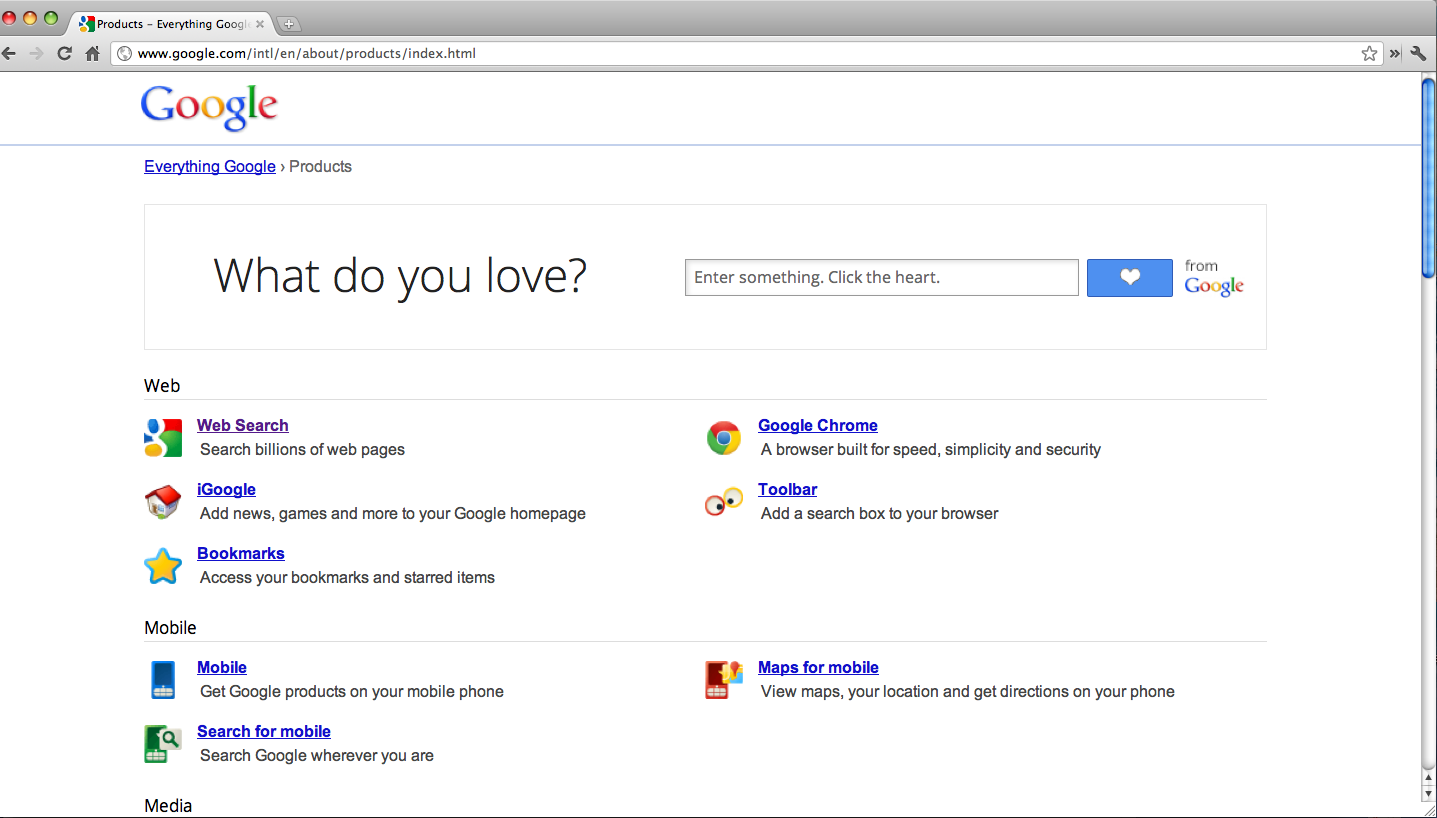Click the 'Search billions of web pages' description
The image size is (1437, 818).
point(302,449)
